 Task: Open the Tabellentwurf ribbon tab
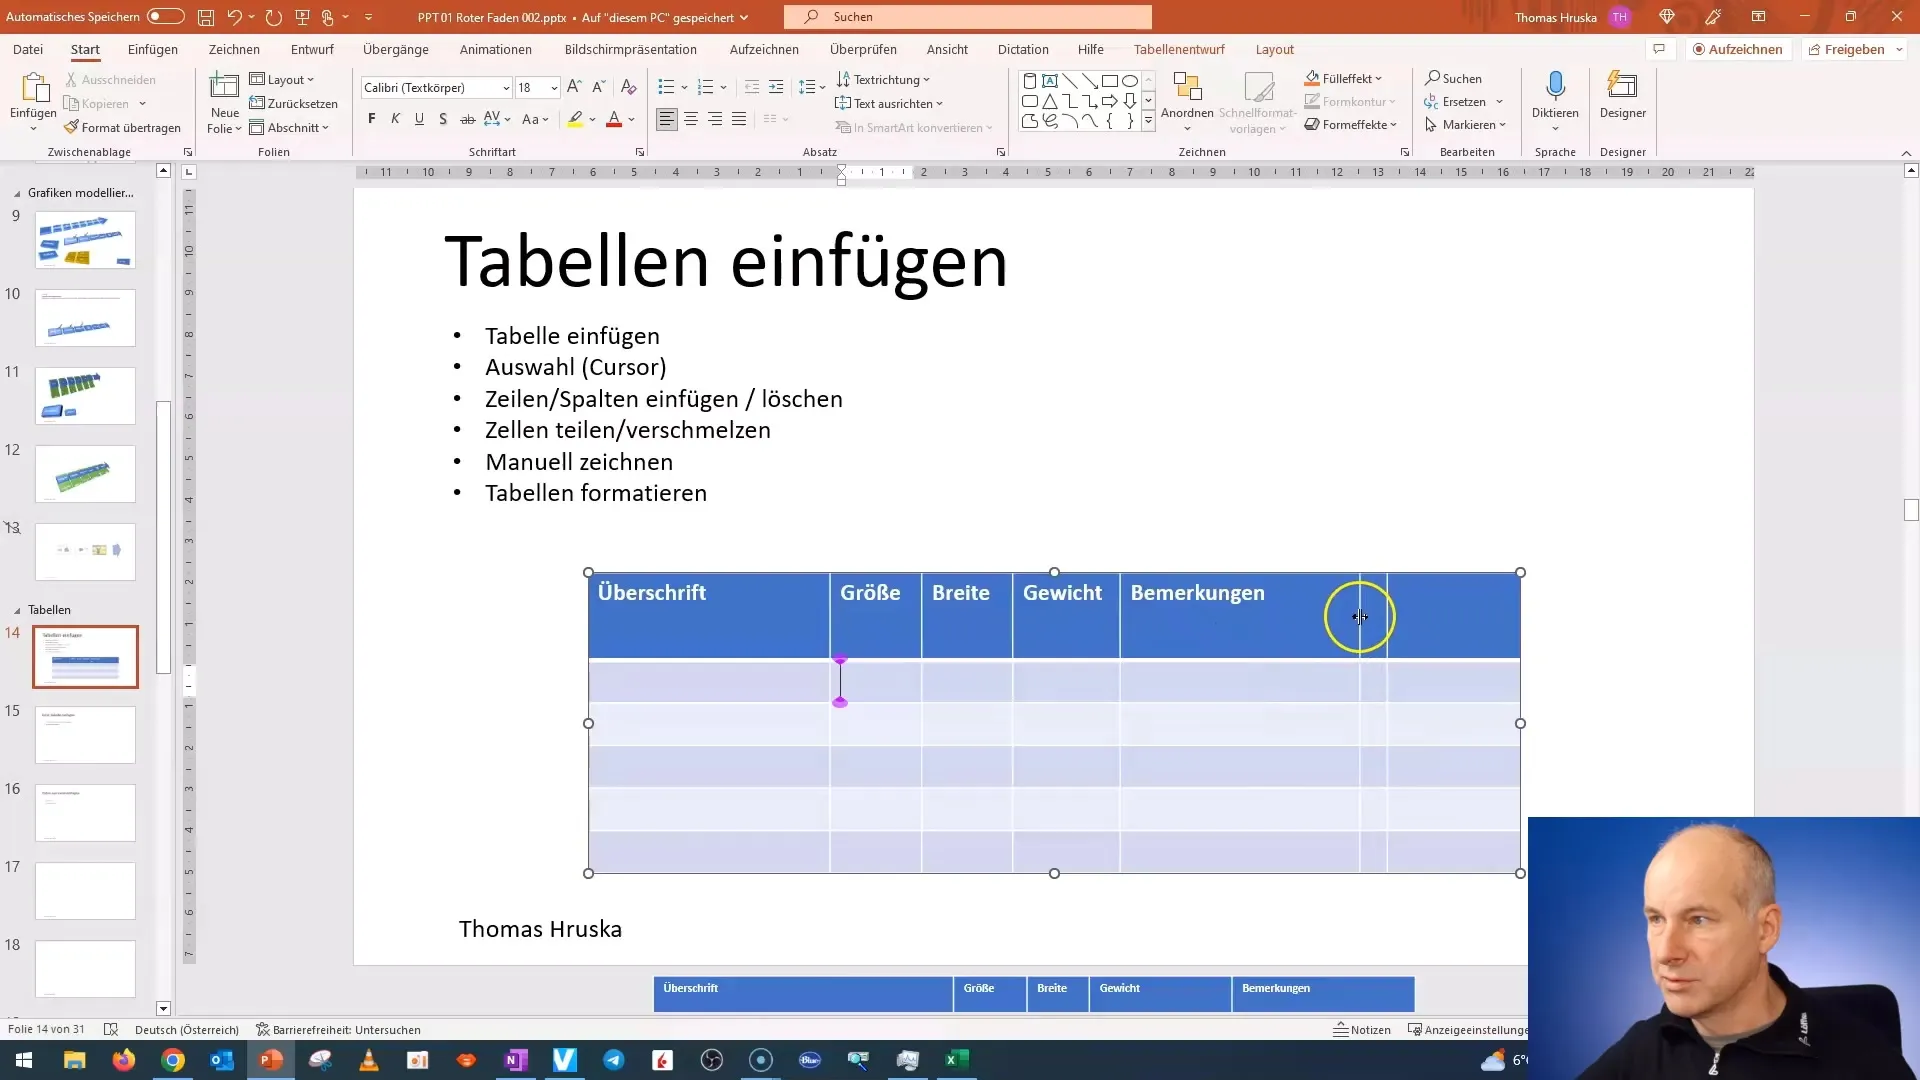tap(1180, 49)
